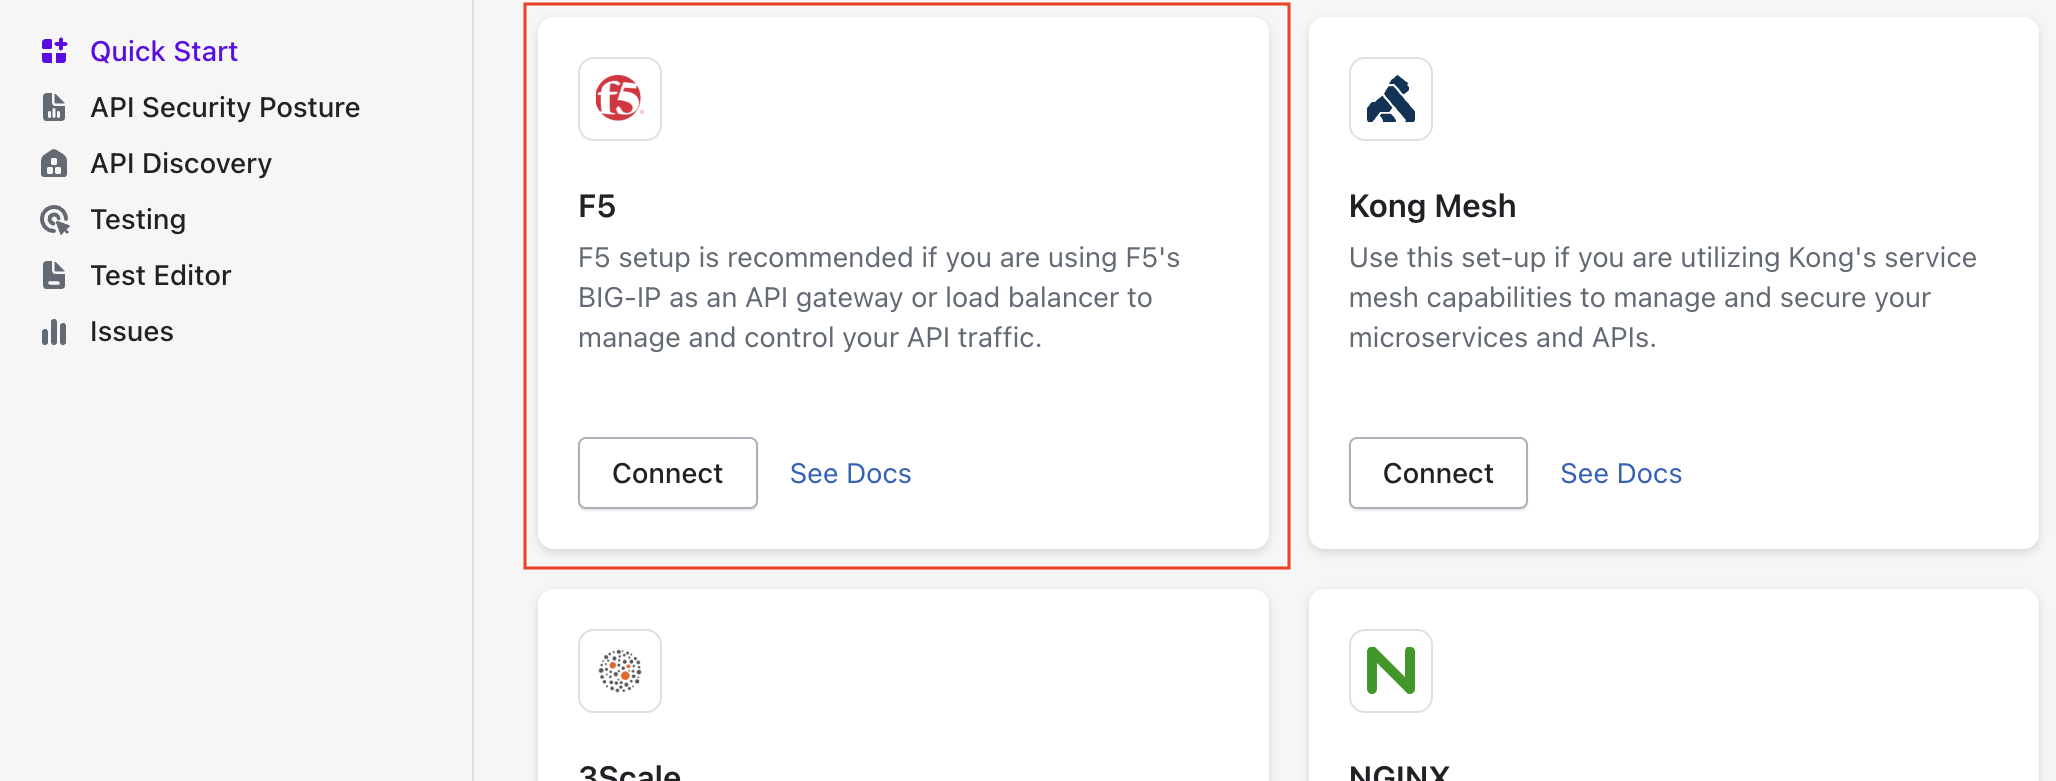Select Test Editor from the sidebar
2056x781 pixels.
tap(160, 275)
